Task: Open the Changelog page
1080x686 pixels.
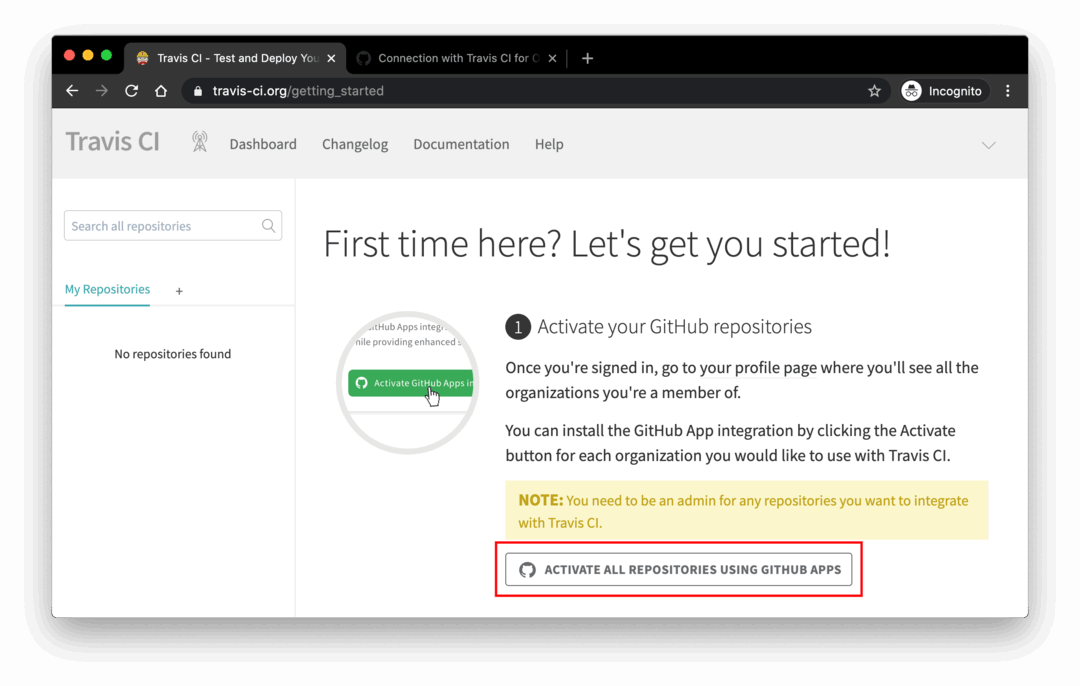Action: [x=355, y=144]
